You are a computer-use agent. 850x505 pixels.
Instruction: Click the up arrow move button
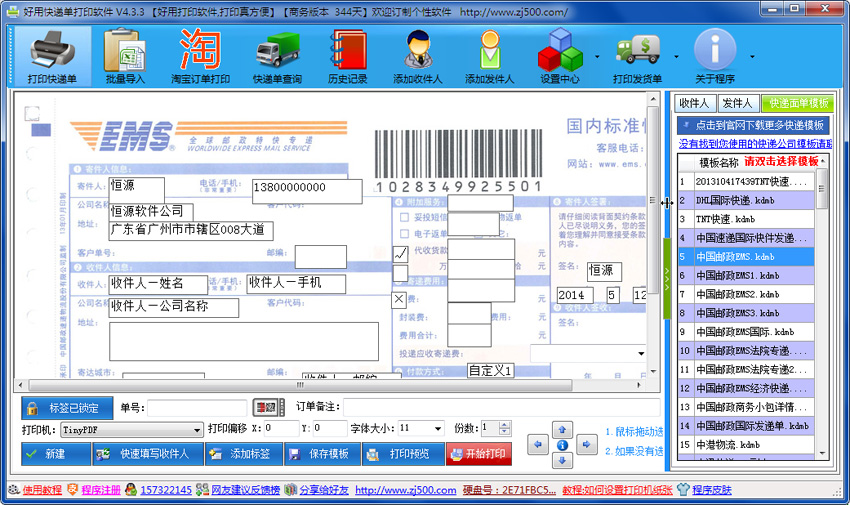point(562,430)
